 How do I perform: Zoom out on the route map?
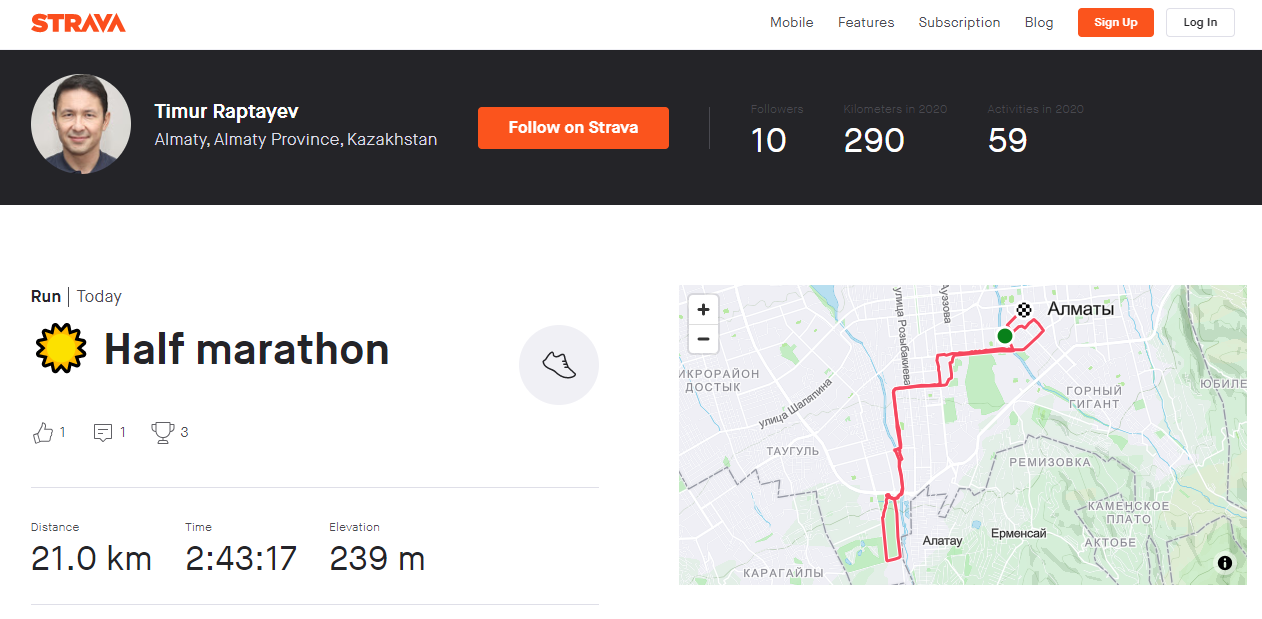click(704, 339)
